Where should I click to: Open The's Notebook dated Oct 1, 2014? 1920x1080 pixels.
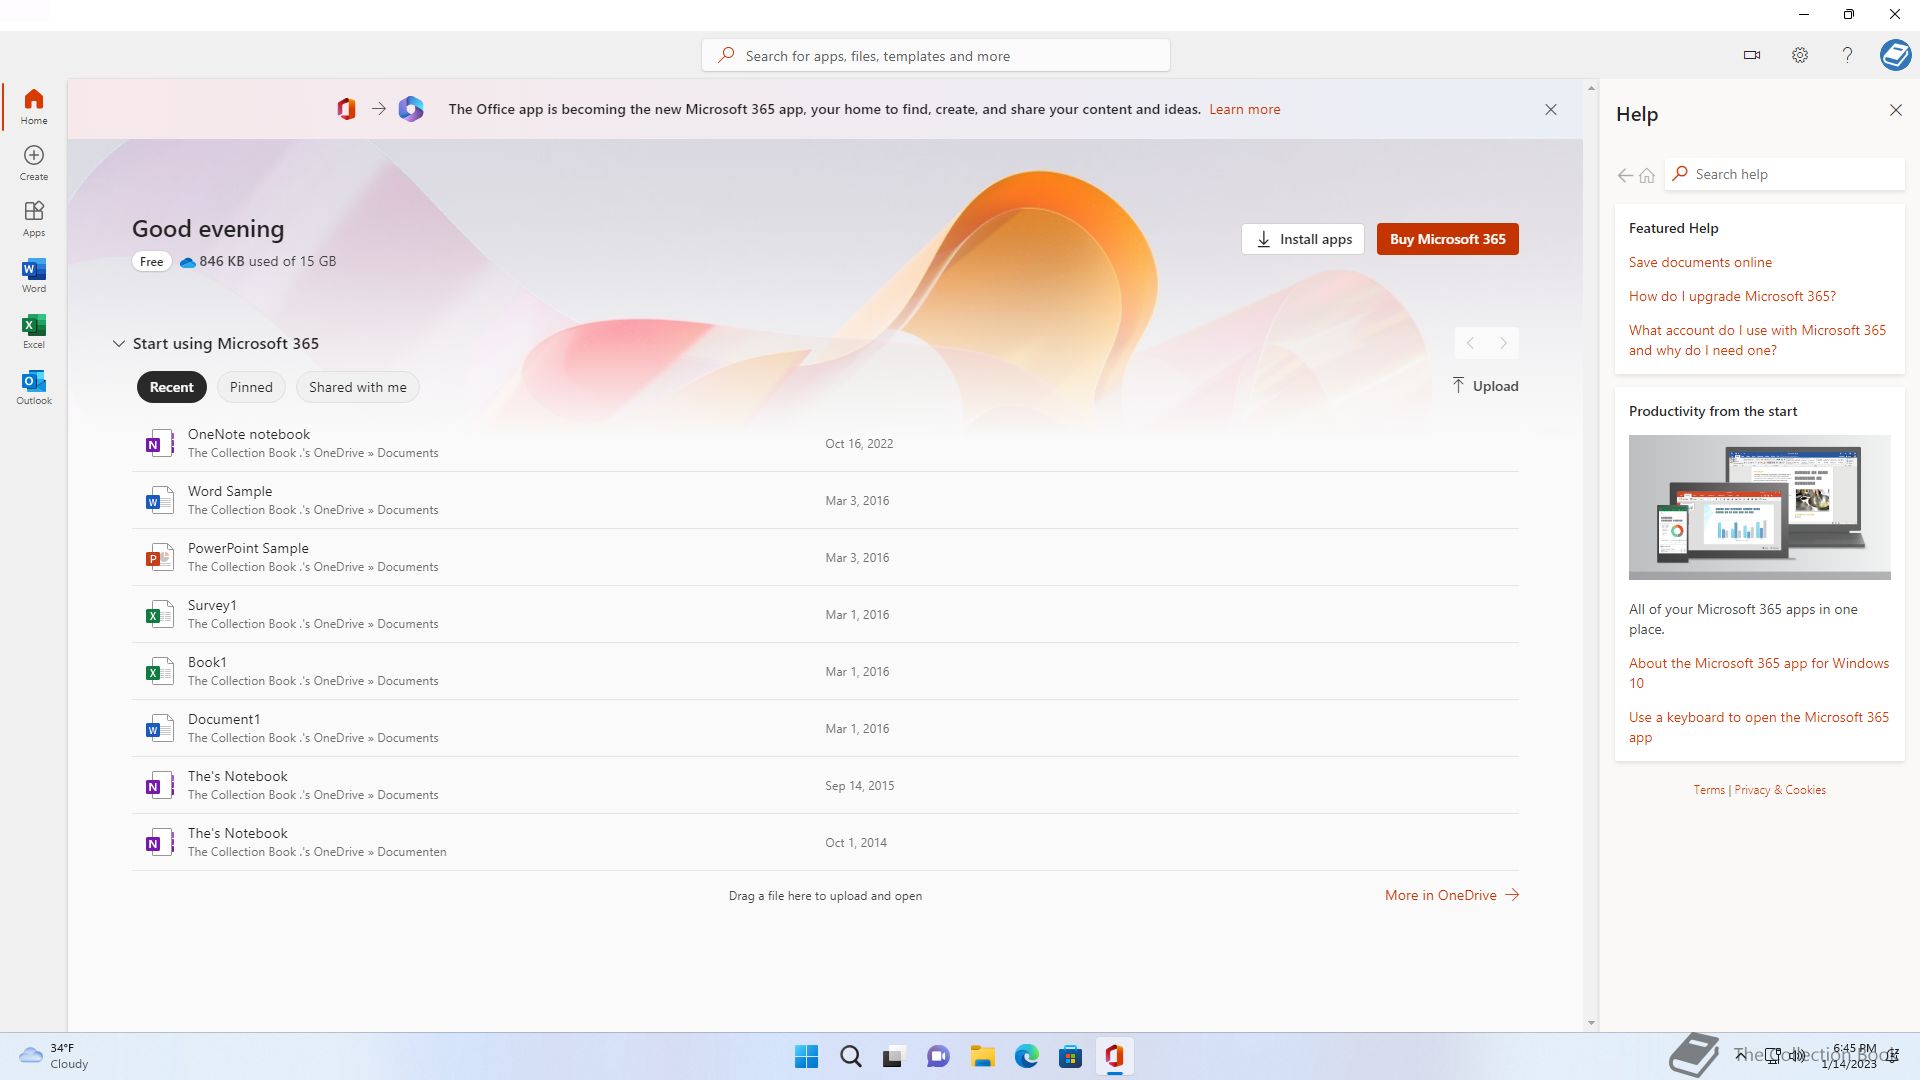point(825,842)
